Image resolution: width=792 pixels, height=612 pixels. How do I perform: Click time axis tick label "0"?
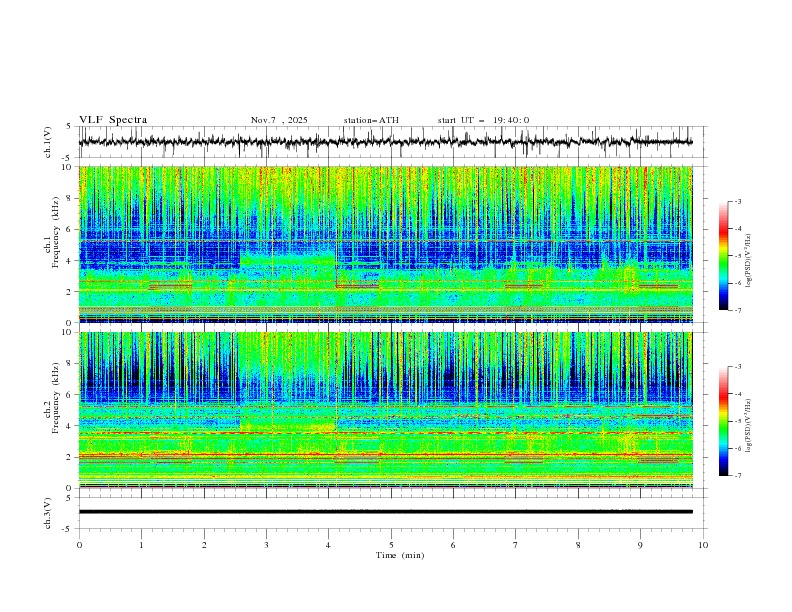pos(79,545)
